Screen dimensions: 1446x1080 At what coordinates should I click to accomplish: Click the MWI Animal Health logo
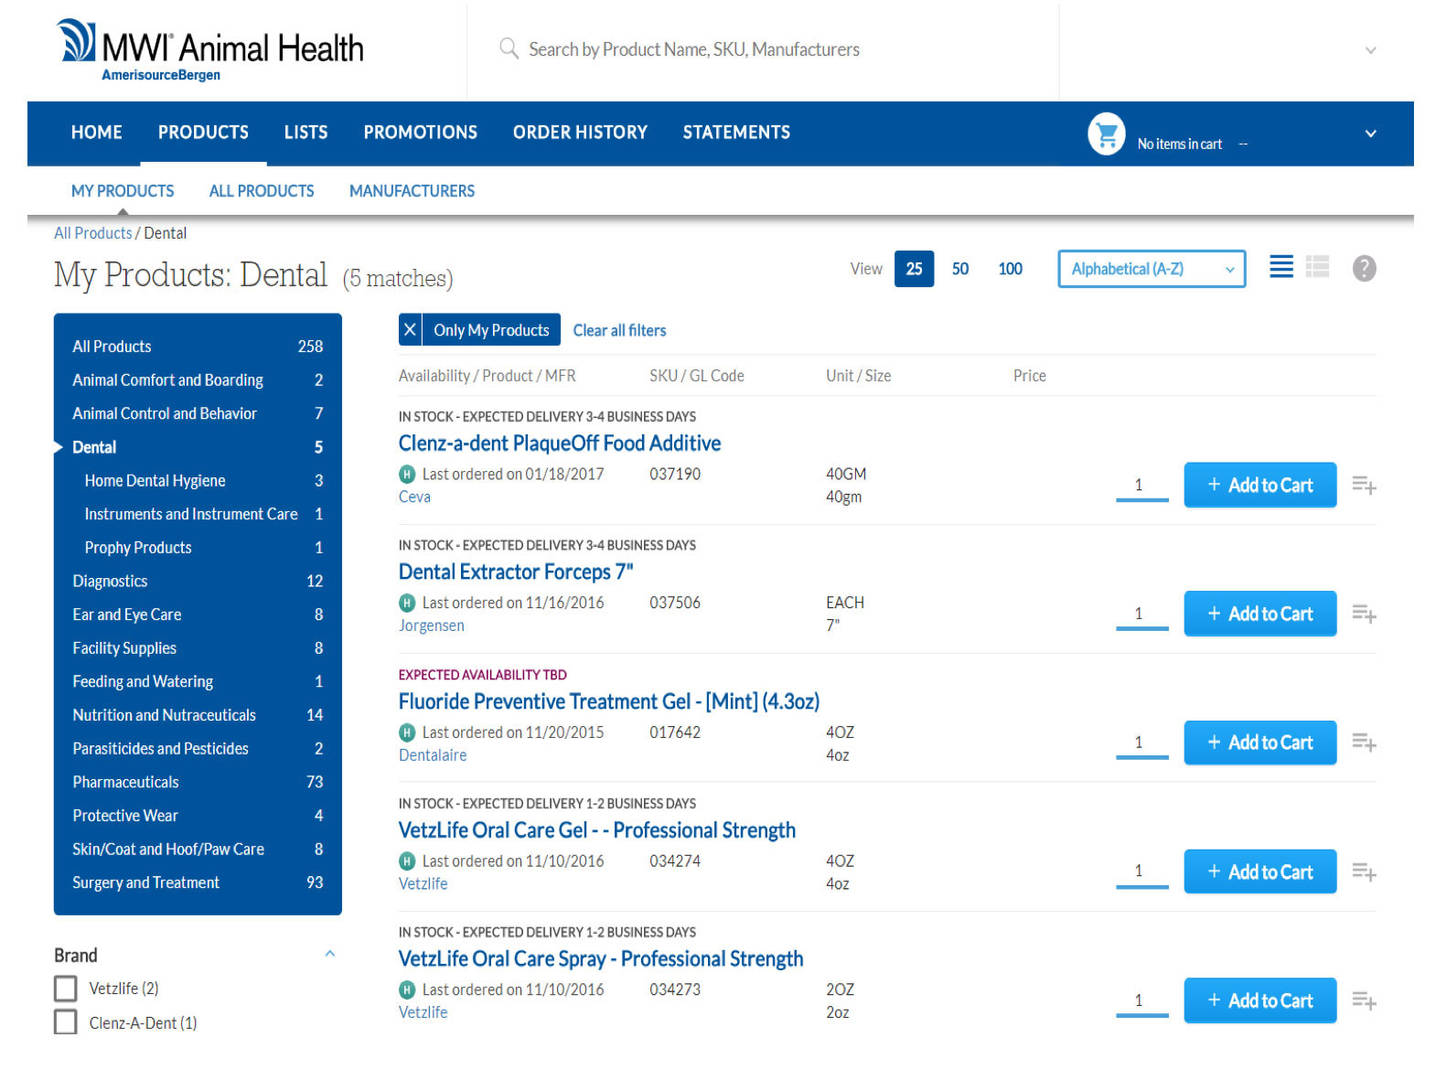(x=210, y=47)
